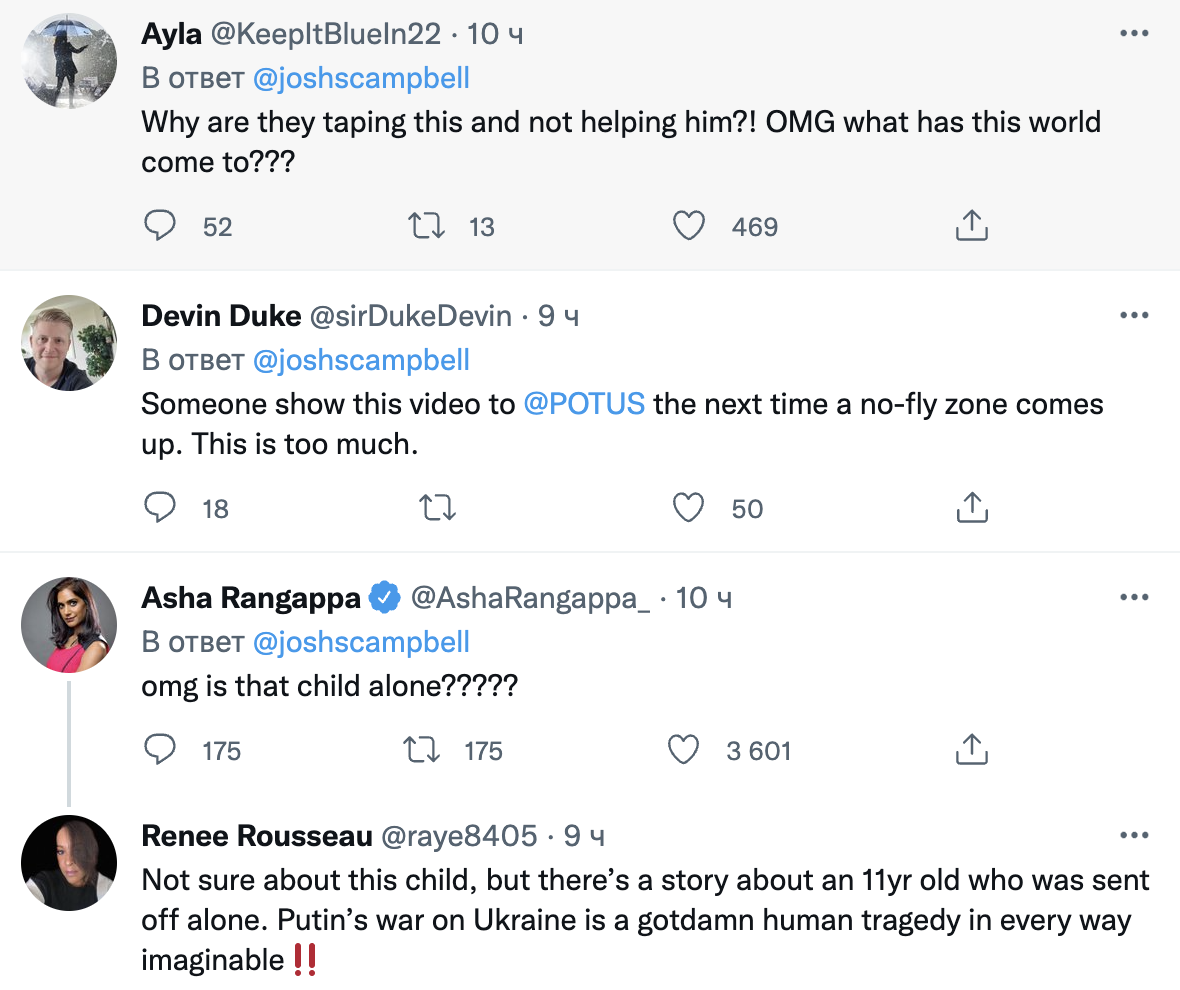View Devin Duke's profile picture
The width and height of the screenshot is (1180, 990).
click(70, 343)
